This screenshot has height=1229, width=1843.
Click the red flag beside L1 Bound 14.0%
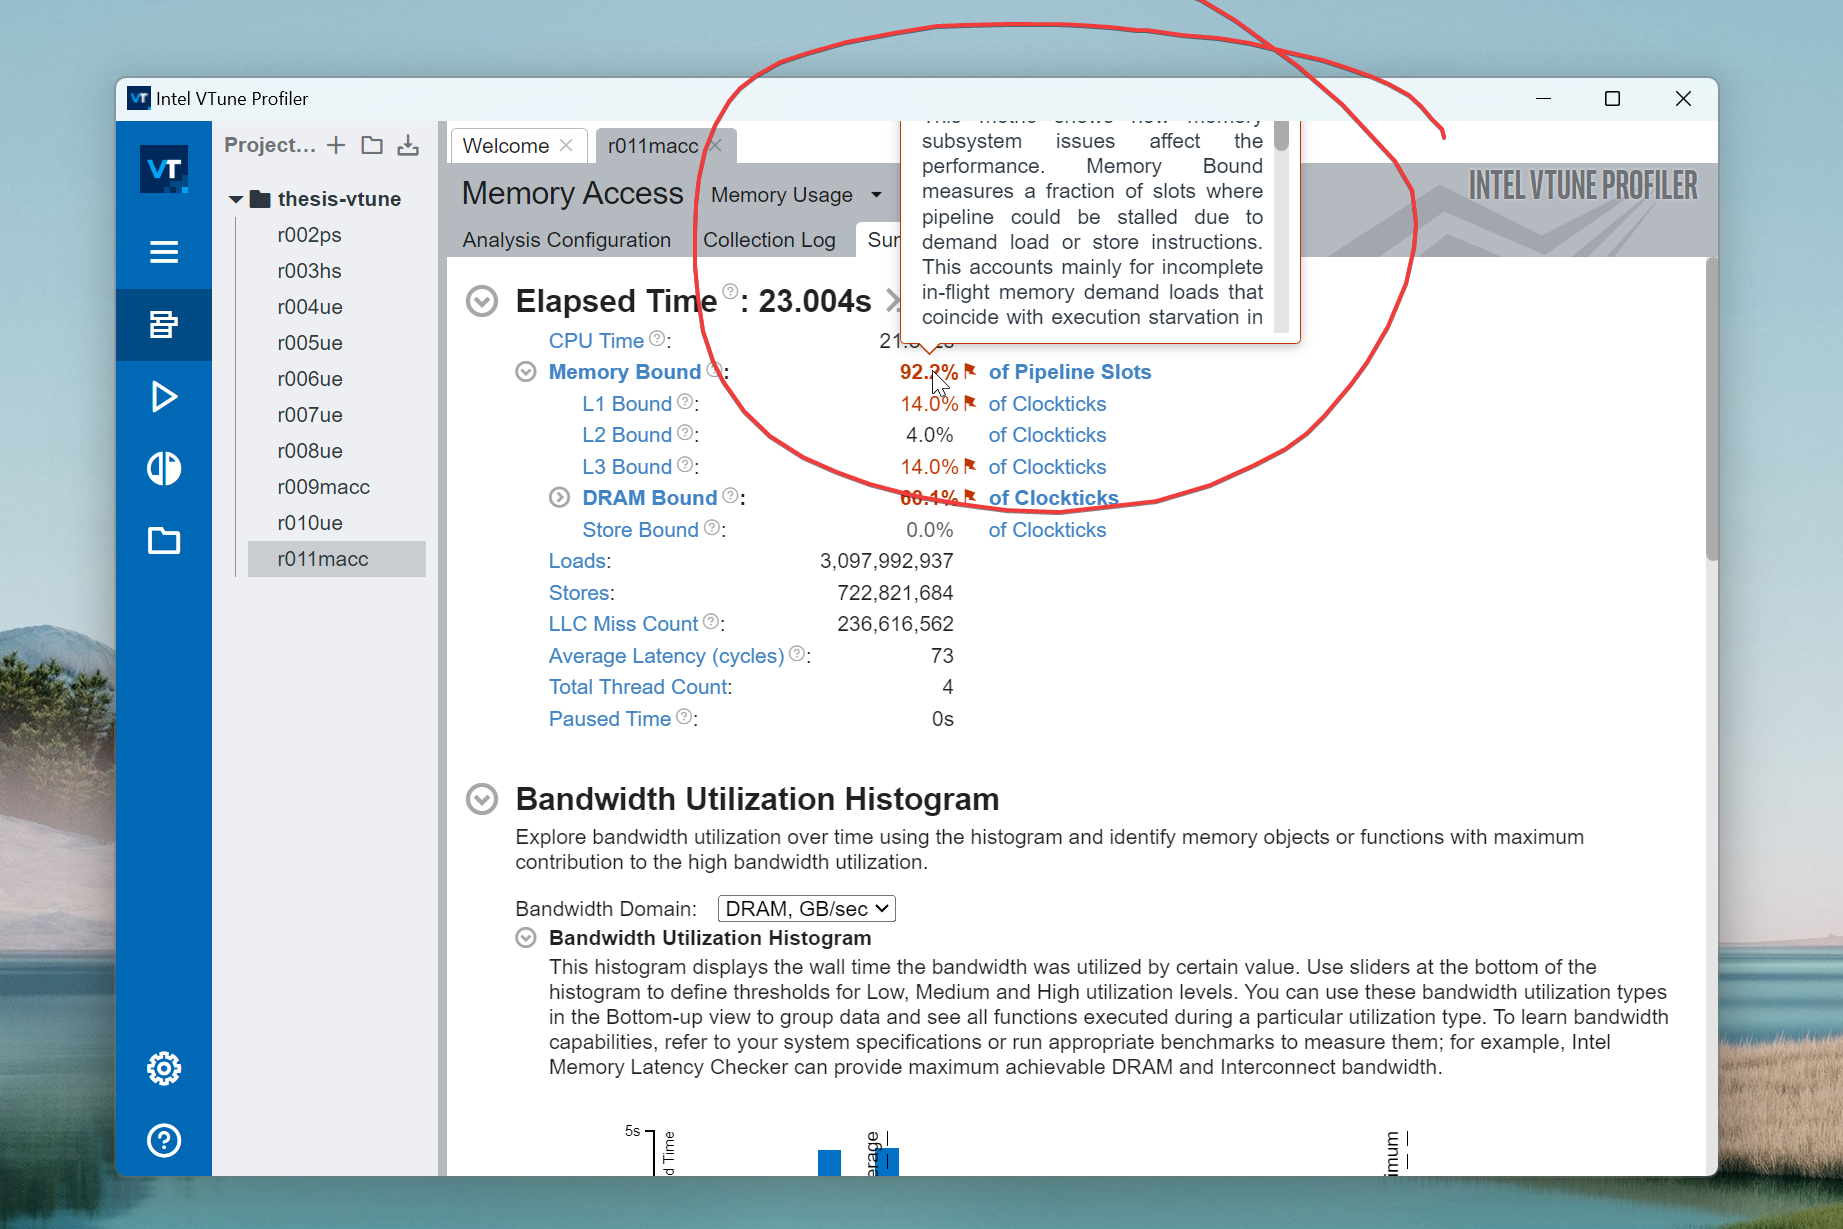point(970,403)
